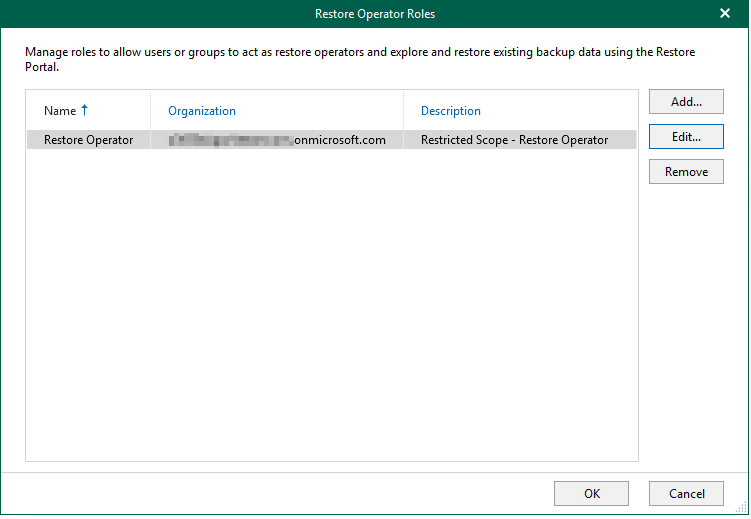Click the Add... button
This screenshot has width=751, height=519.
pos(685,102)
